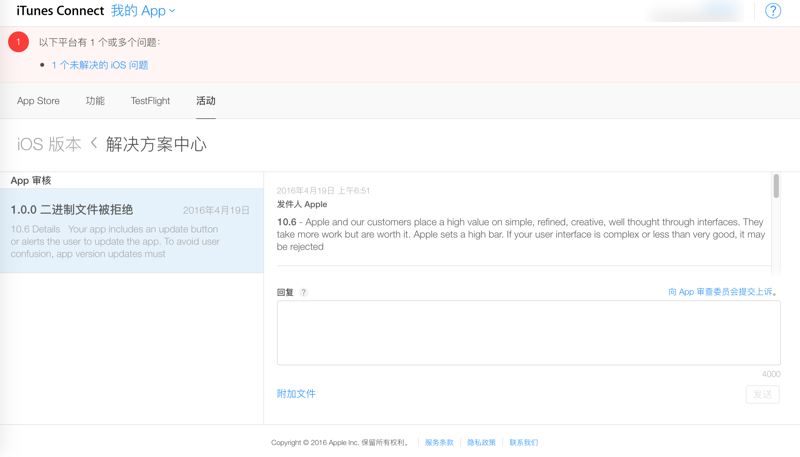The image size is (800, 457).
Task: Click the 附加文件 attach file link
Action: click(296, 394)
